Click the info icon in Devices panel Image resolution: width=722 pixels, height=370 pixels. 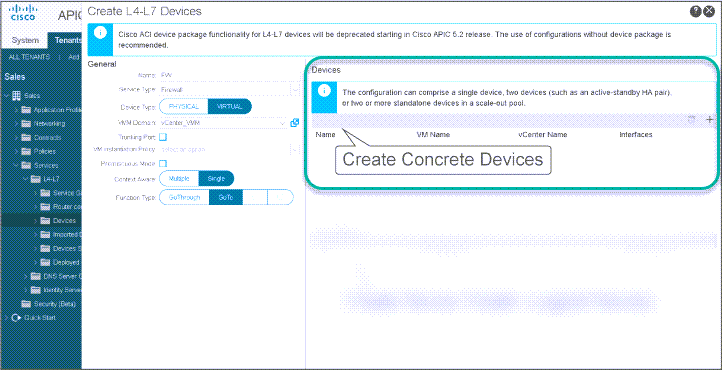coord(324,91)
